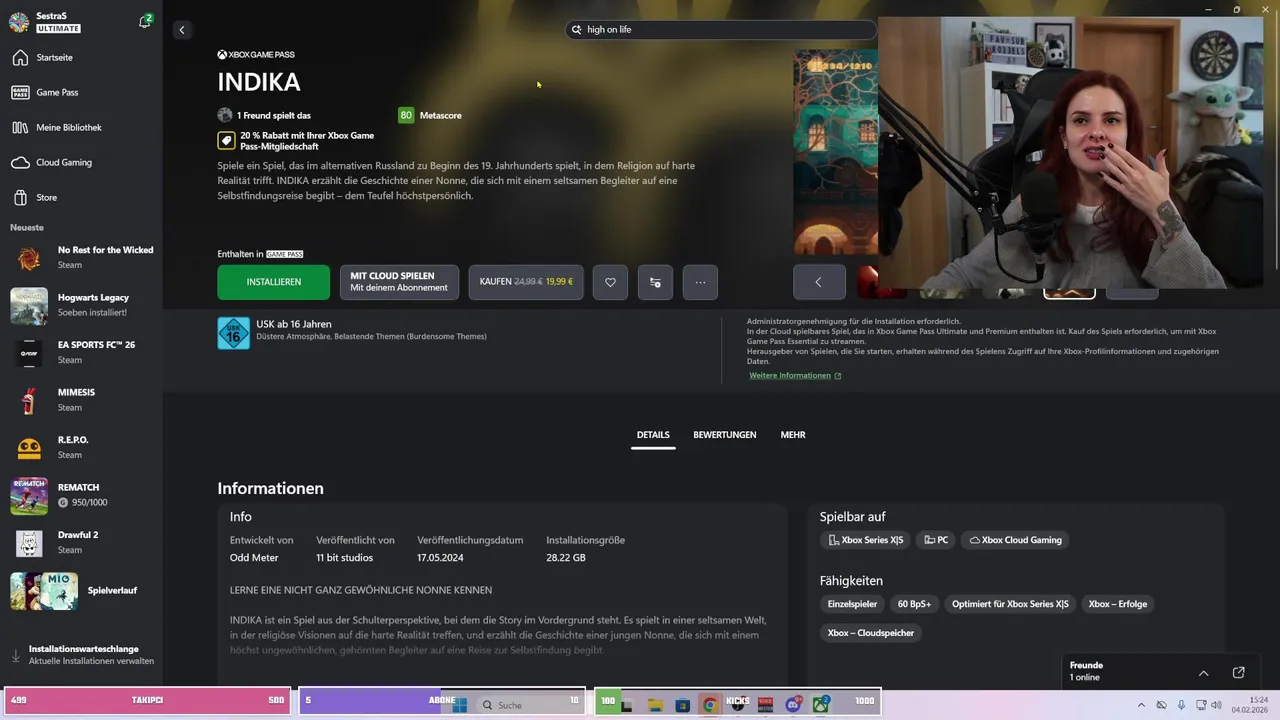Screen dimensions: 1280x720
Task: Pop out the Freunde panel
Action: (1238, 673)
